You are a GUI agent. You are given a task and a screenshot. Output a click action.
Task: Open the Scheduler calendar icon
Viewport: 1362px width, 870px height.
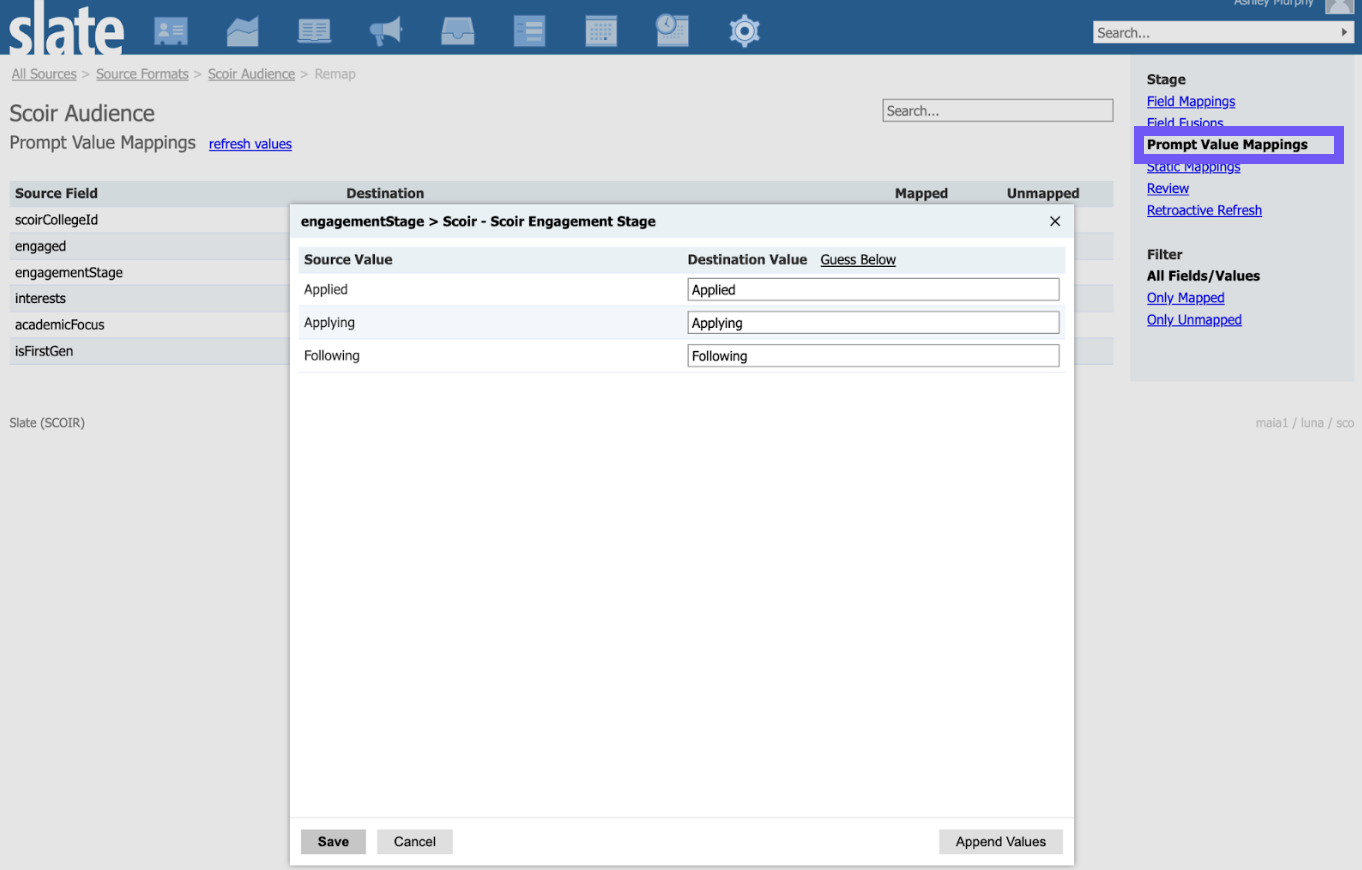[x=601, y=31]
